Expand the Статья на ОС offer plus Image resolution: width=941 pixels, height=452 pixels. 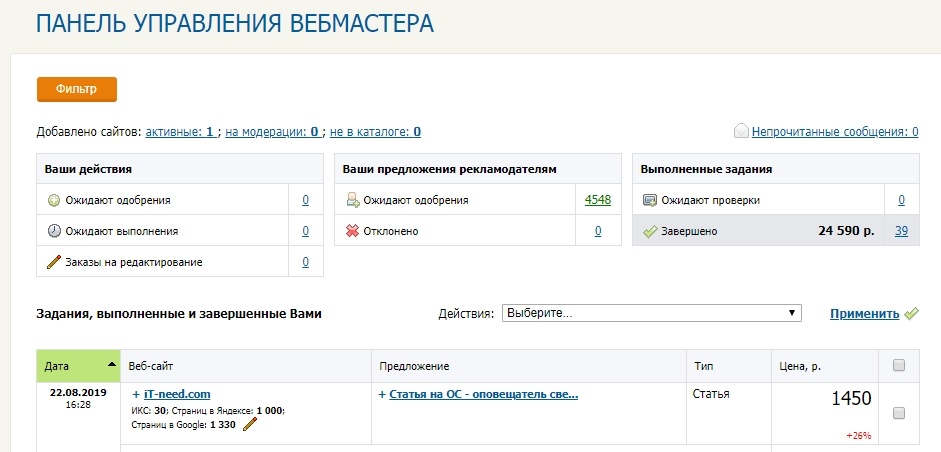click(383, 394)
